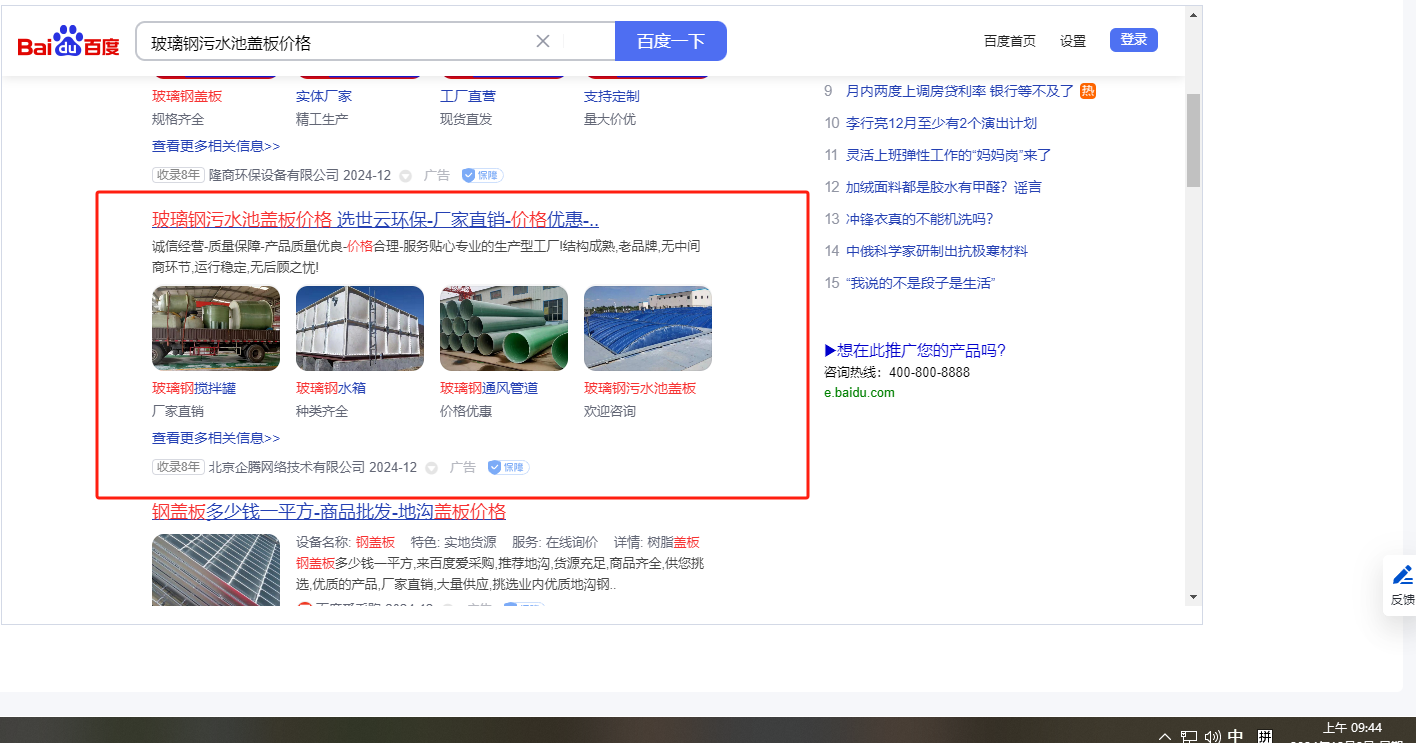Click company name 隆商环保设备有限公司

point(274,175)
